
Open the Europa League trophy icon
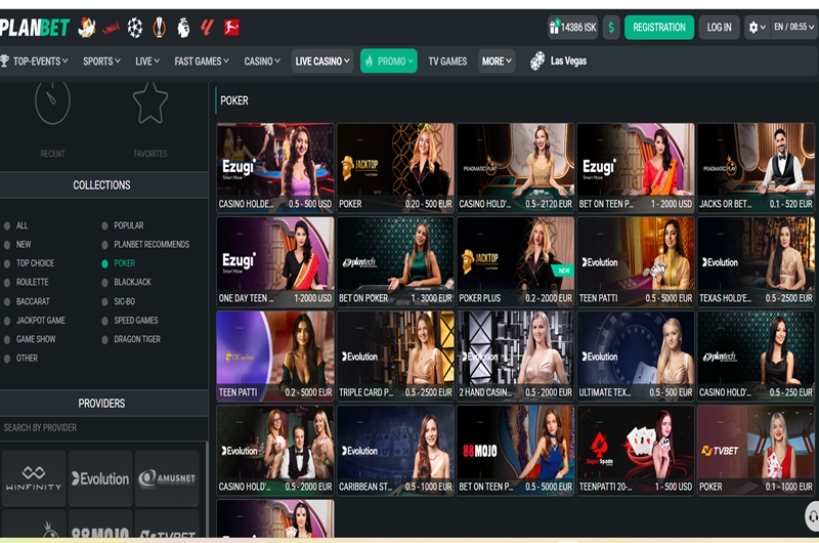click(159, 28)
